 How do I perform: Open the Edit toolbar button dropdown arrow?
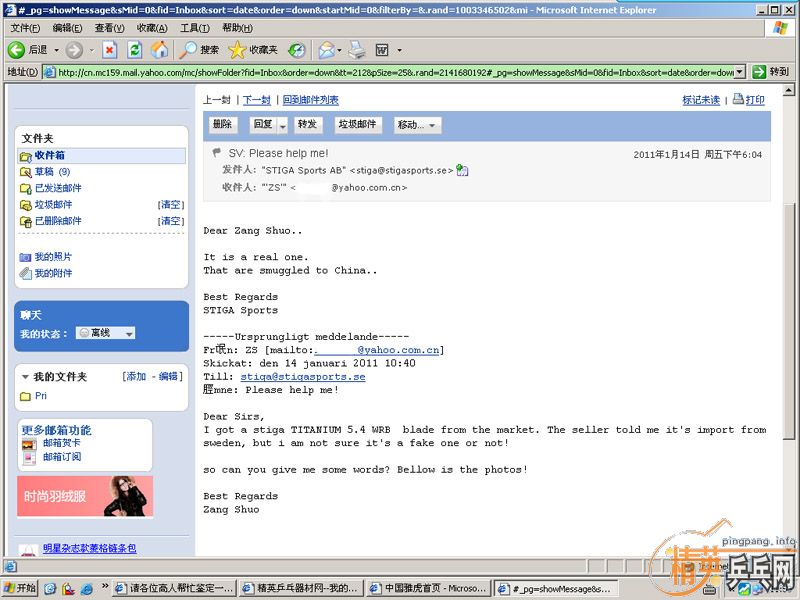[399, 50]
